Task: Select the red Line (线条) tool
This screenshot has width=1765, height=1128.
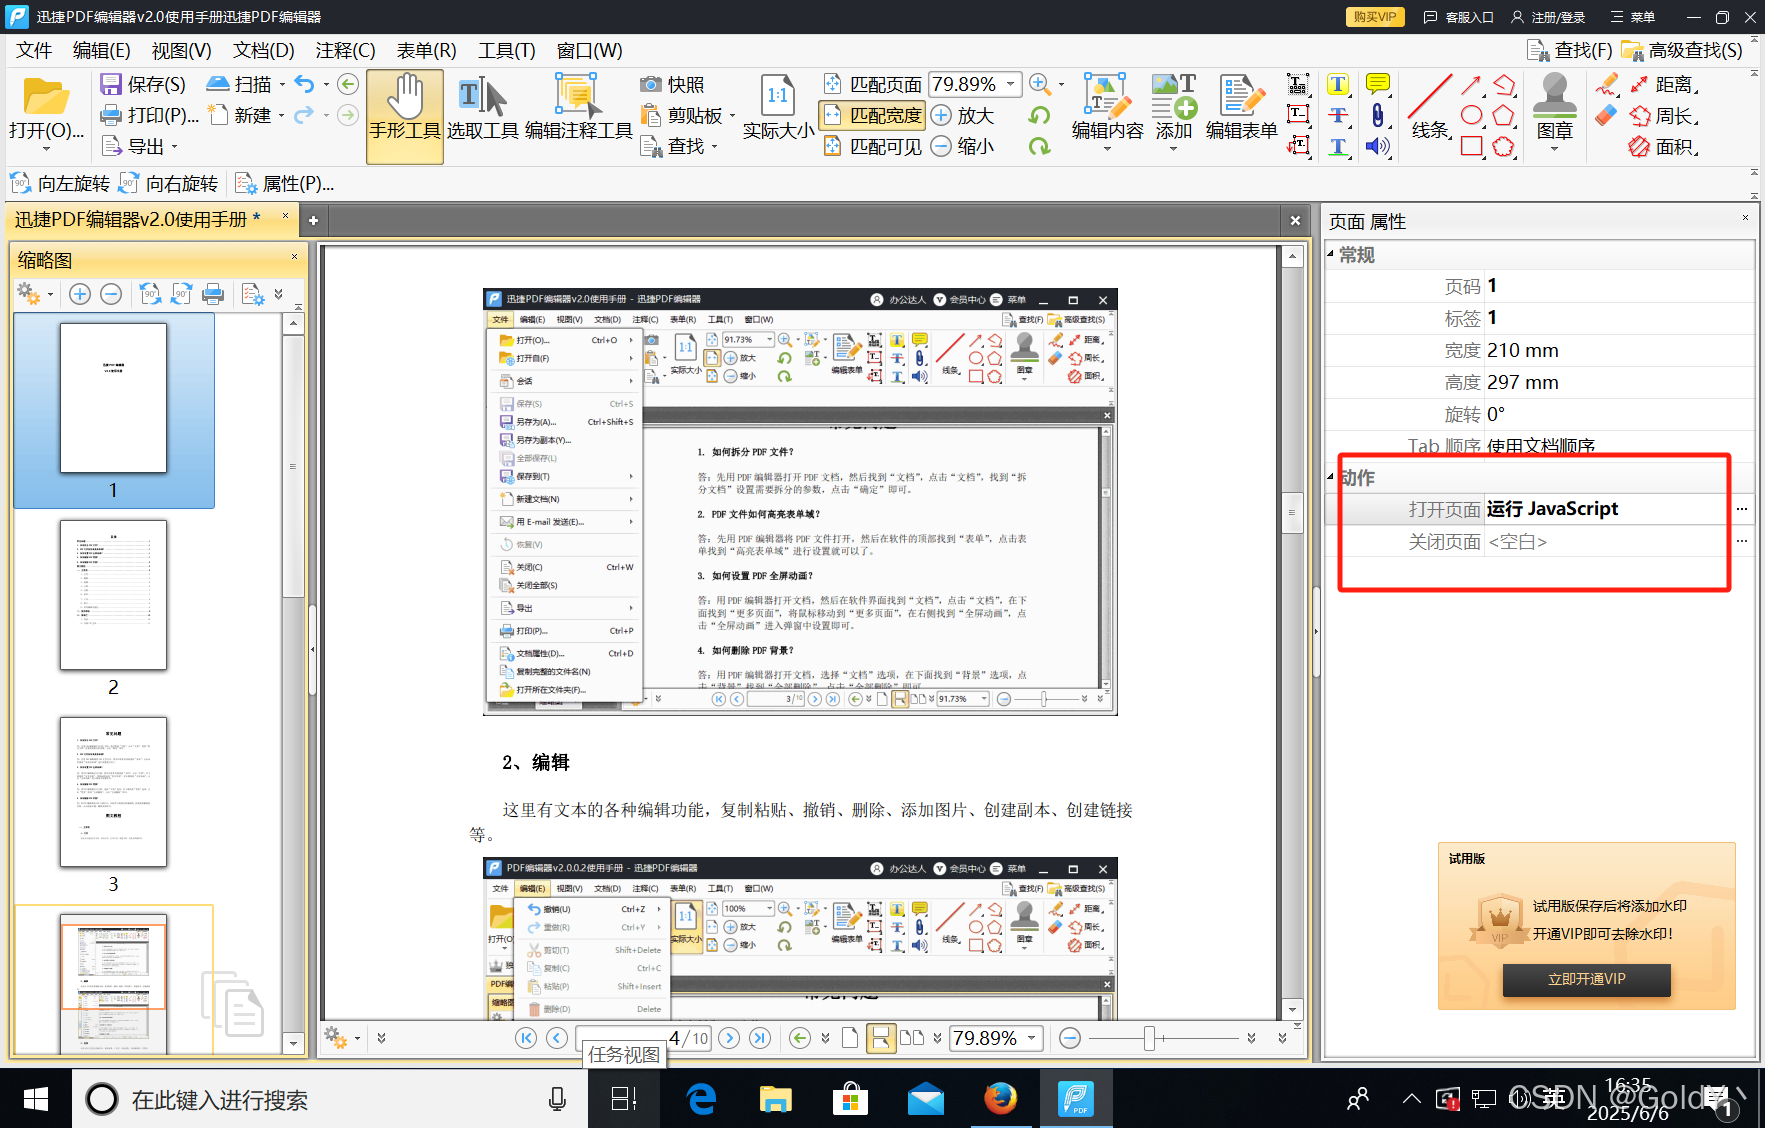Action: 1430,107
